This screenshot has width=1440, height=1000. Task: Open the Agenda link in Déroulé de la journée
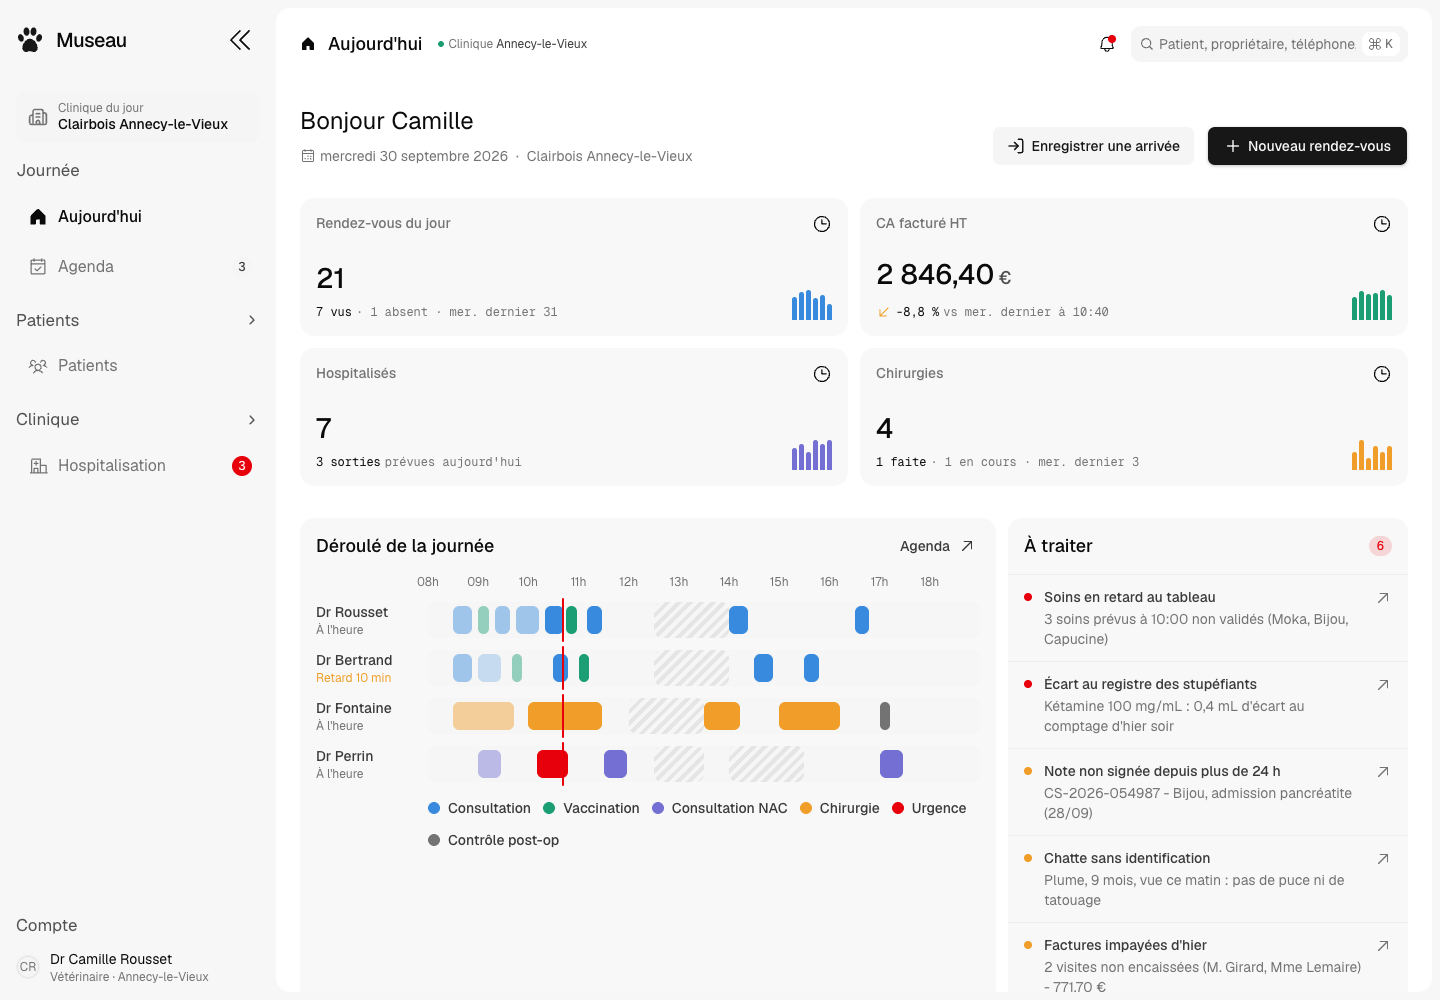point(937,546)
